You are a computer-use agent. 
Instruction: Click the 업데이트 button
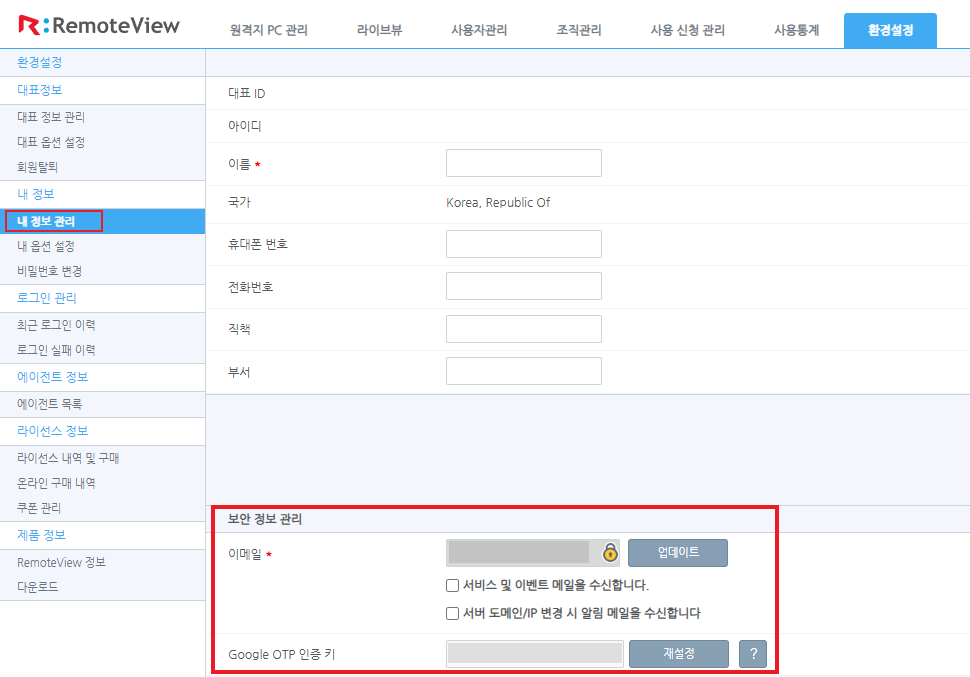[x=678, y=553]
